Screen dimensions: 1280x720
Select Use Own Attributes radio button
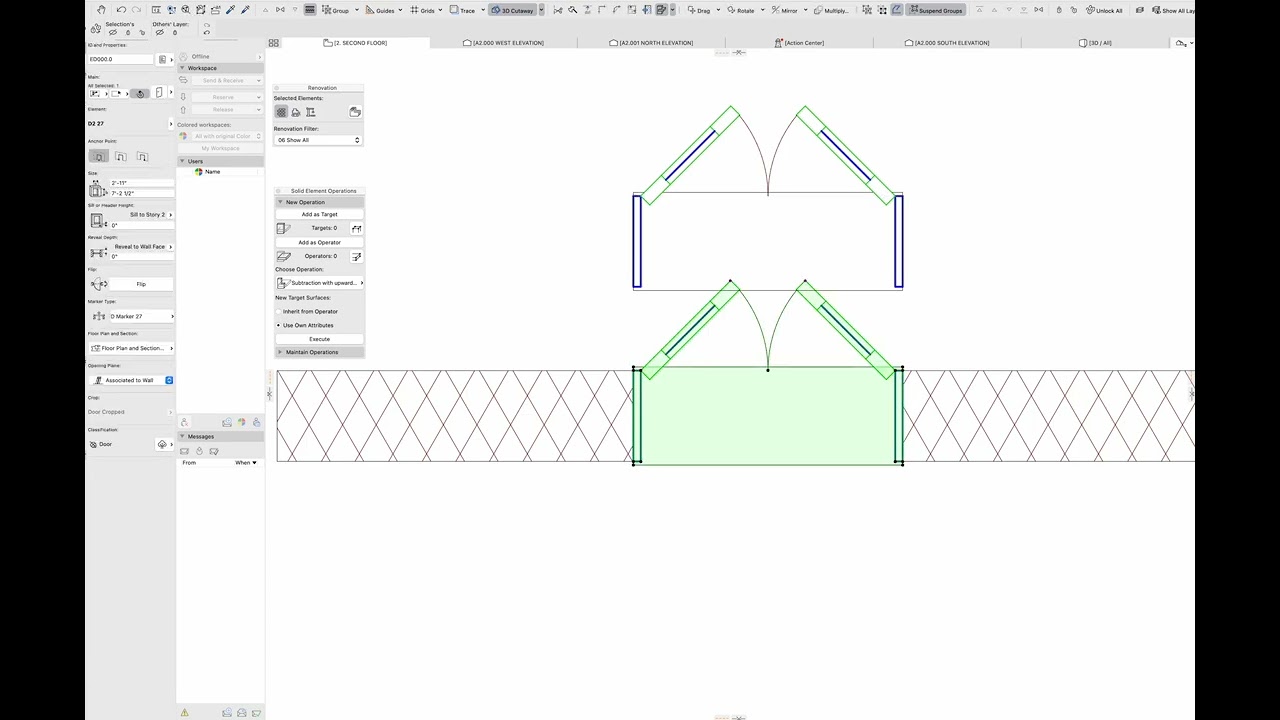(279, 325)
